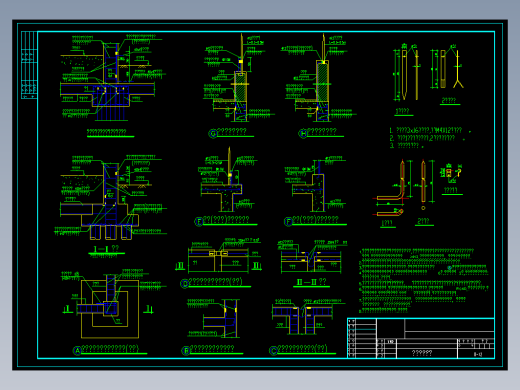Pick the circled G detail marker

click(213, 134)
